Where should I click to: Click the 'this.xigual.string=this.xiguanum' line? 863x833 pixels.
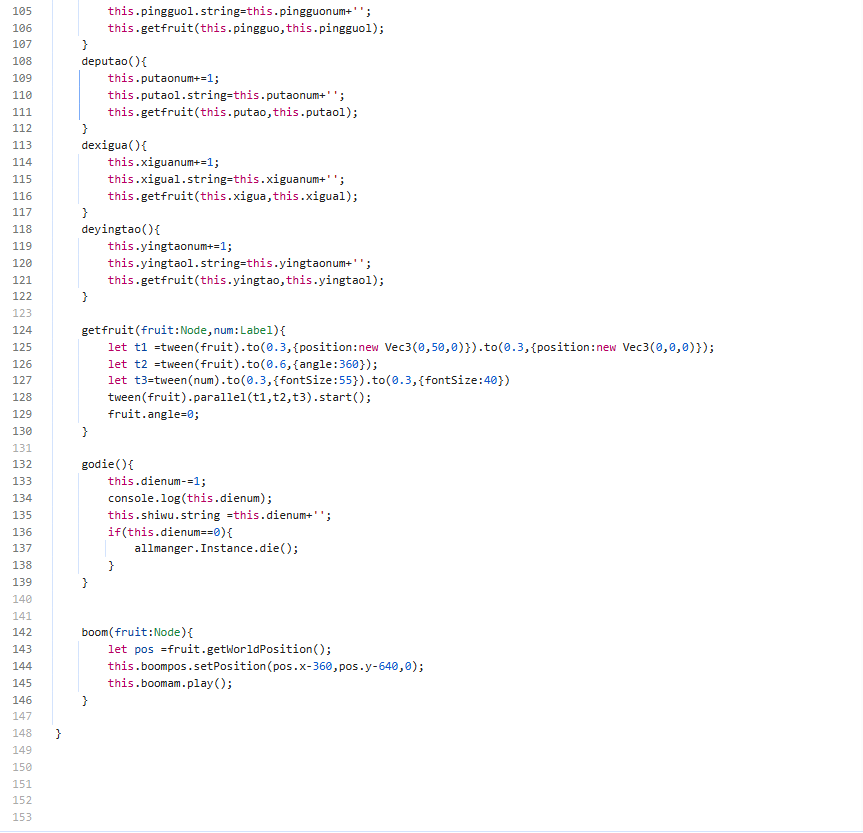tap(226, 179)
